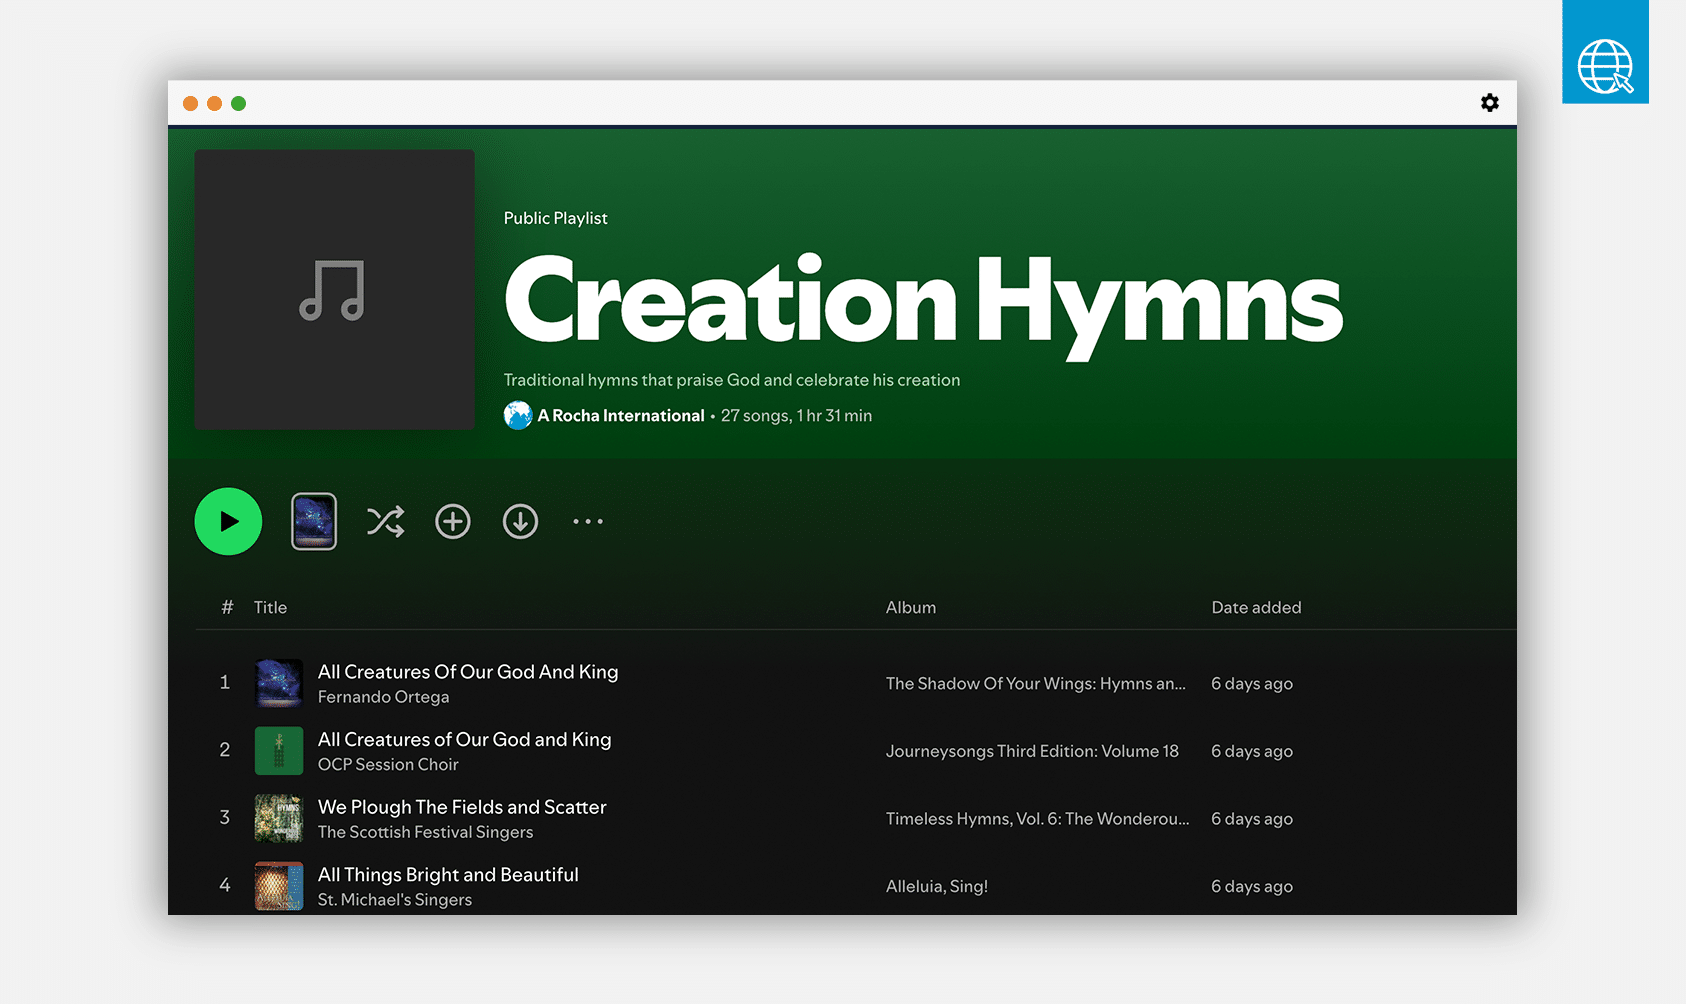Click track number 2 in the list
This screenshot has height=1004, width=1686.
tap(225, 750)
